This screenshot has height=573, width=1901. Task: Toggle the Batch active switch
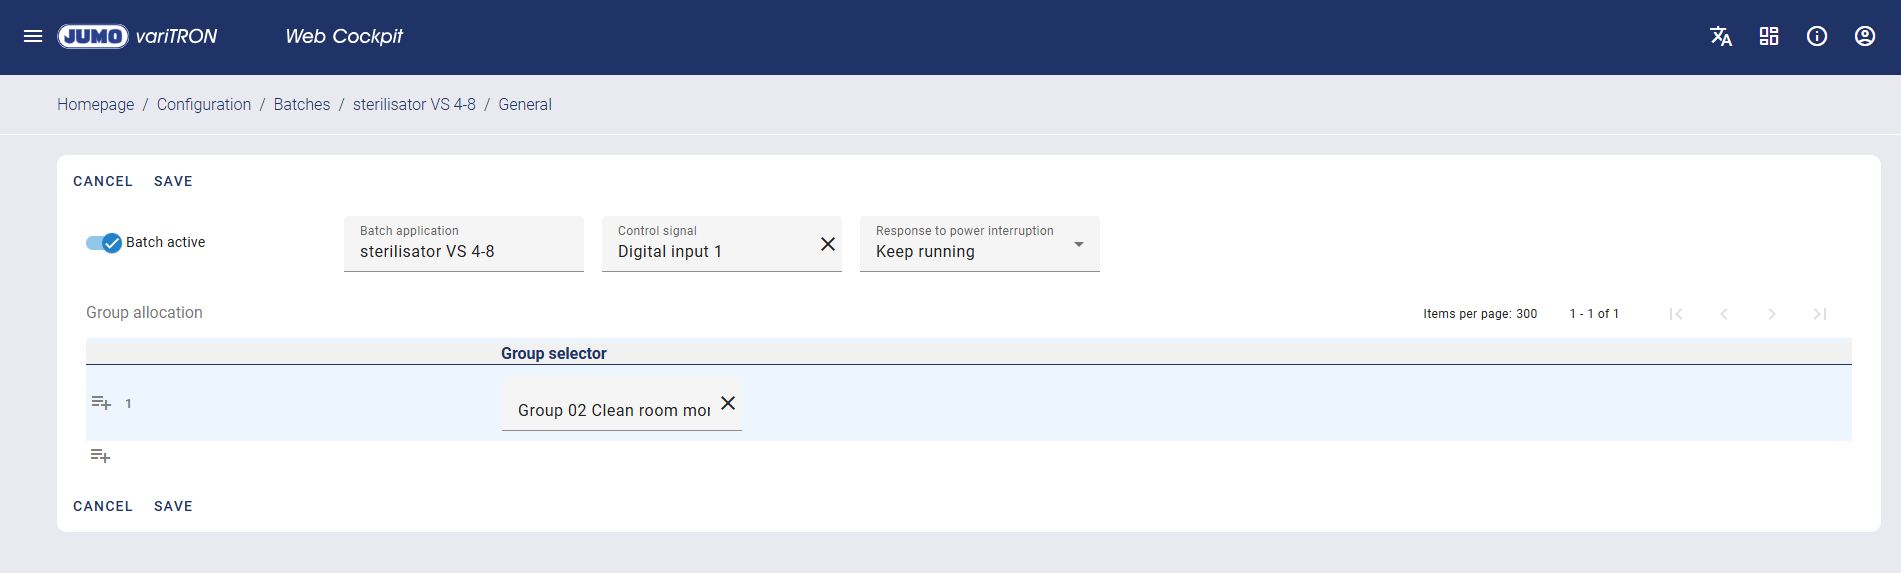click(x=103, y=243)
